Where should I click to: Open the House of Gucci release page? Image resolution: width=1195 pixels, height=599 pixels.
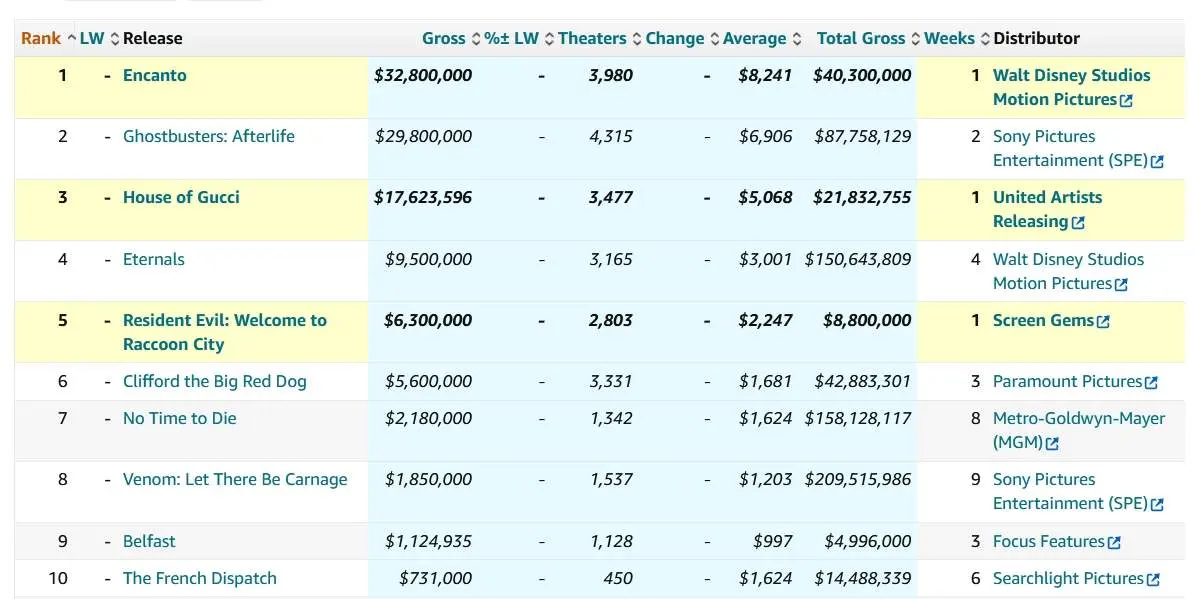(181, 197)
